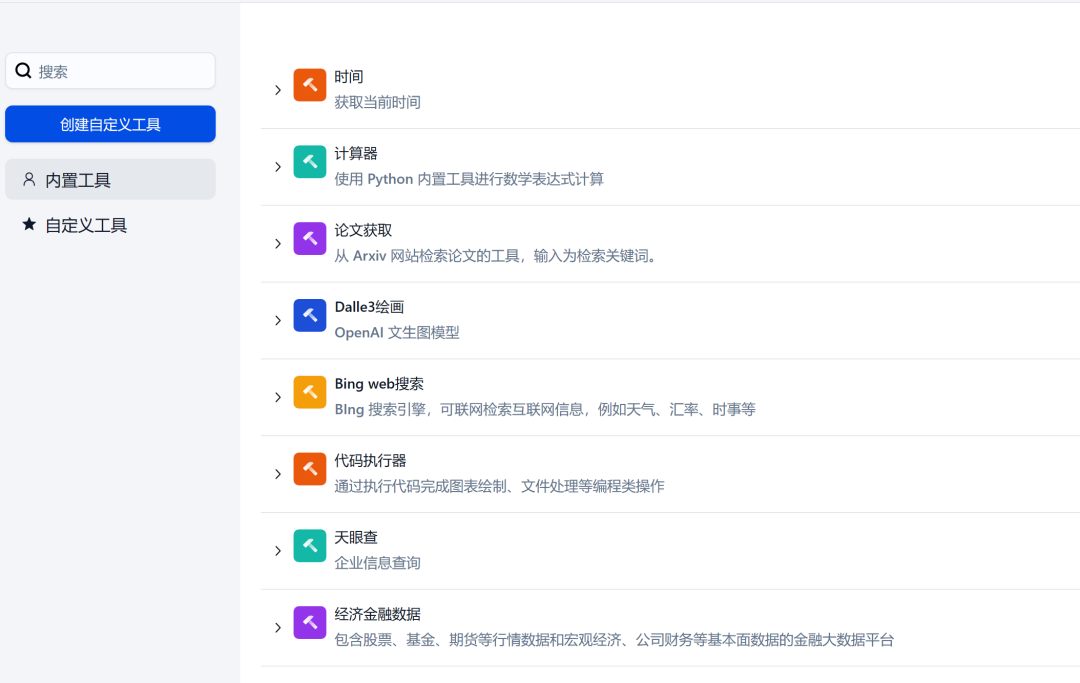Click the blue hammer icon for Dalle3绘画
Image resolution: width=1080 pixels, height=683 pixels.
click(309, 315)
